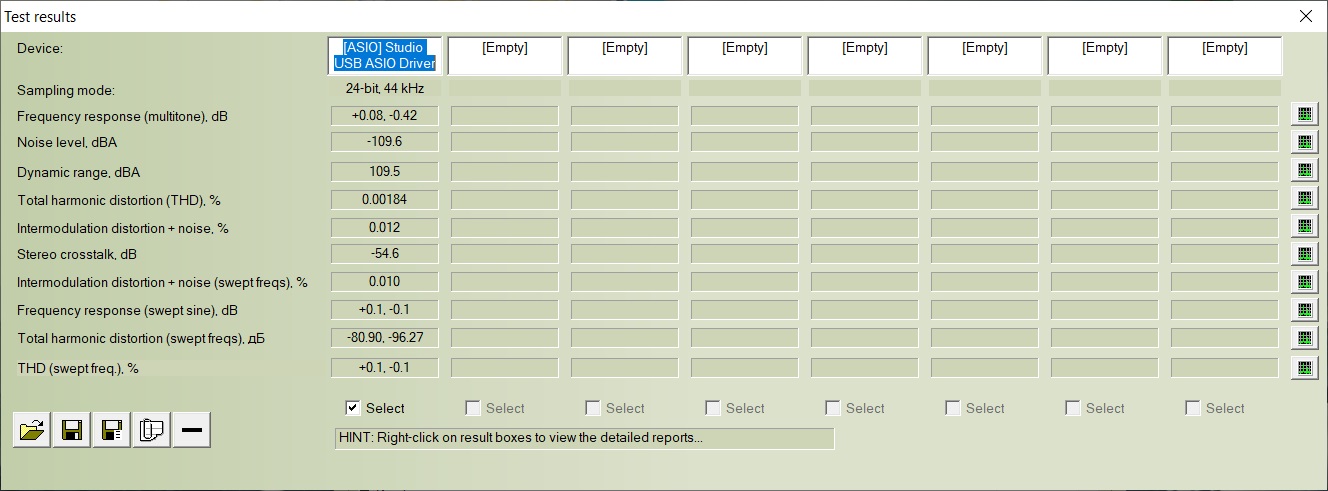
Task: Open the Noise level graph icon
Action: tap(1303, 142)
